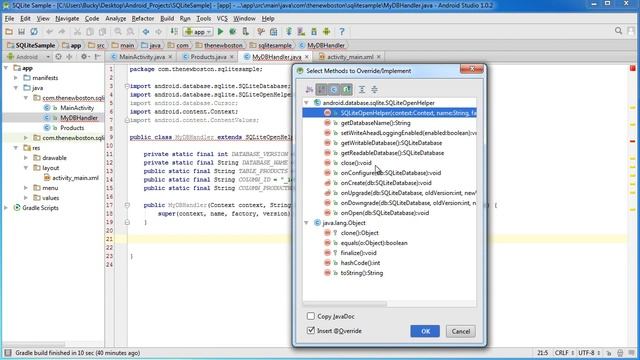Click the Help question mark icon
This screenshot has height=360, width=640.
(342, 31)
